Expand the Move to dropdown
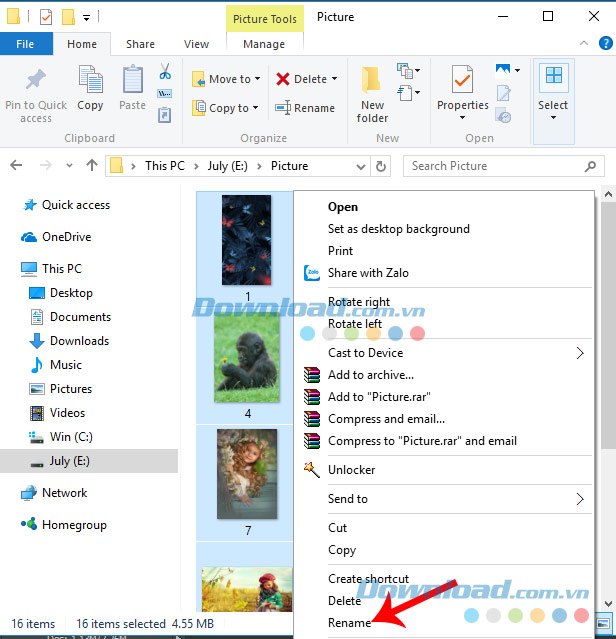 [257, 79]
